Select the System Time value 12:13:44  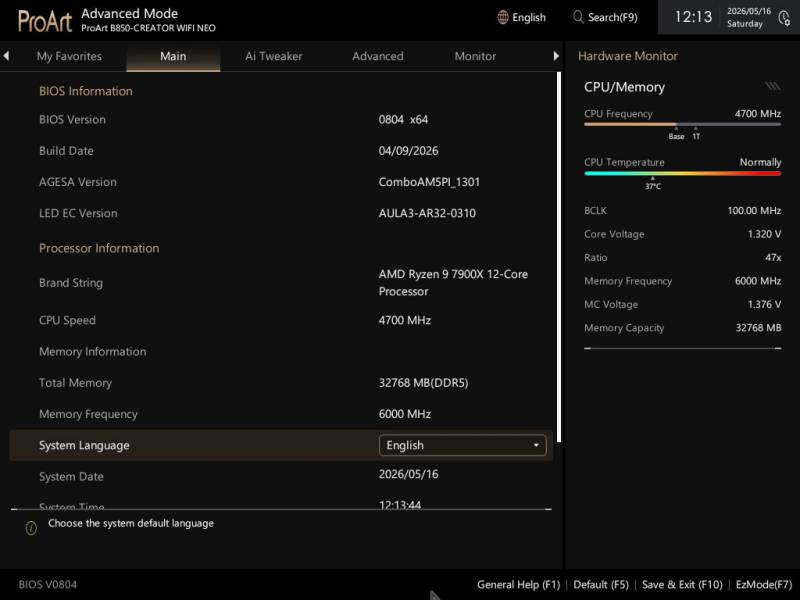click(x=399, y=505)
